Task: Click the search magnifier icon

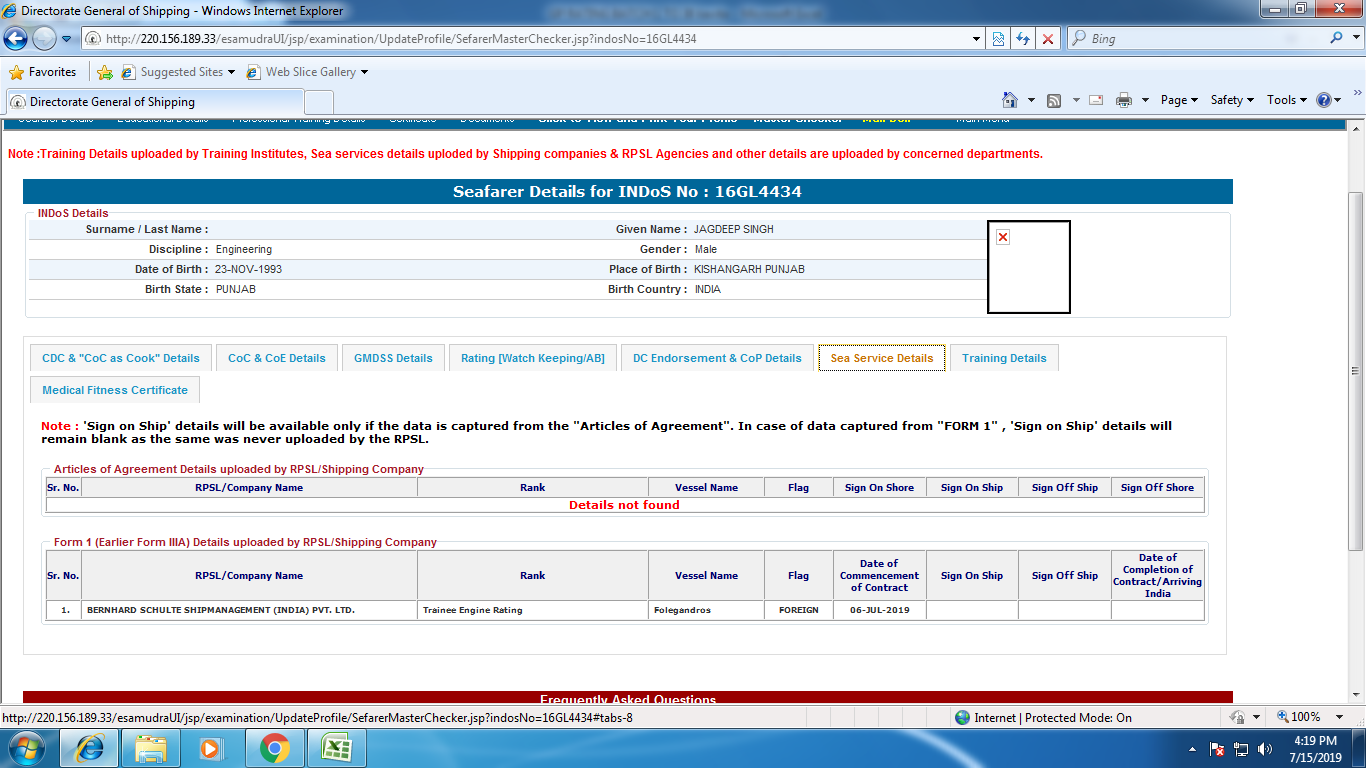Action: point(1337,38)
